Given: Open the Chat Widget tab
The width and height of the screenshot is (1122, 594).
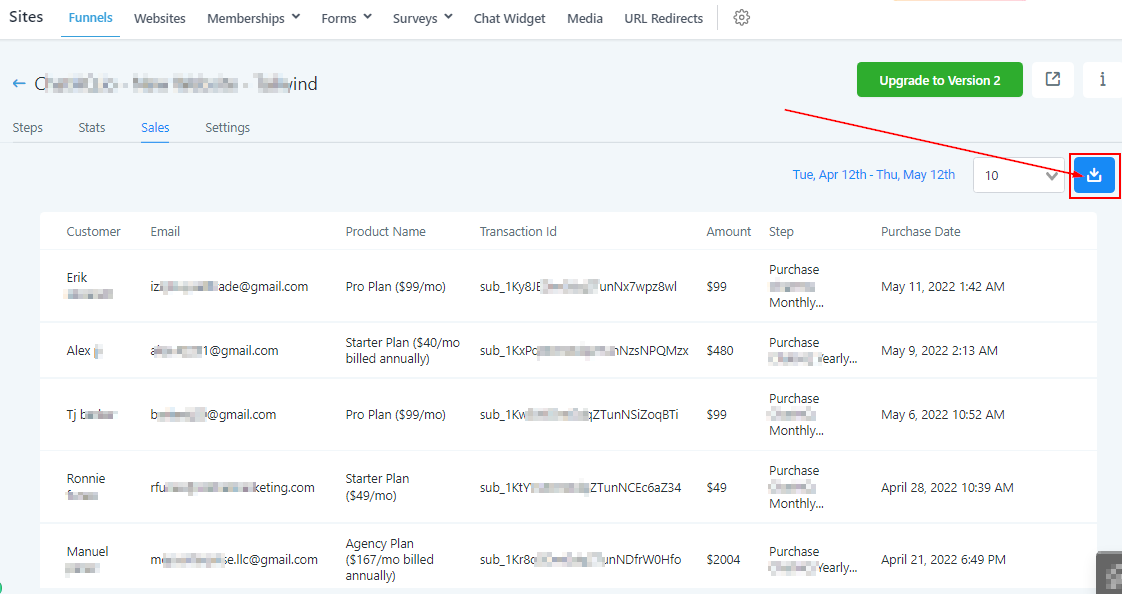Looking at the screenshot, I should [x=509, y=19].
